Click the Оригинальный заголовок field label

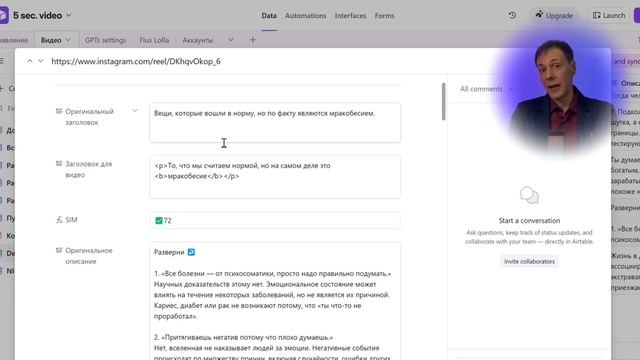tap(89, 117)
